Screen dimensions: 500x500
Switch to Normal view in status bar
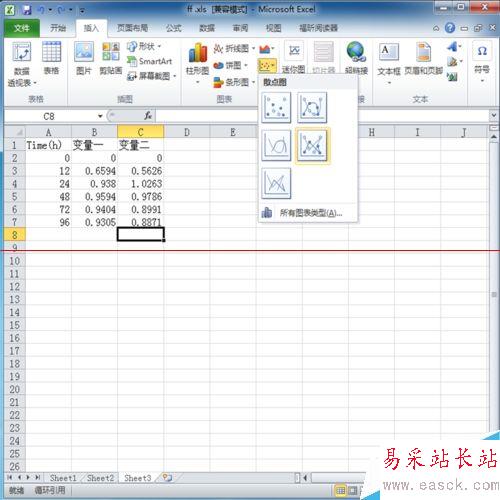pos(340,491)
